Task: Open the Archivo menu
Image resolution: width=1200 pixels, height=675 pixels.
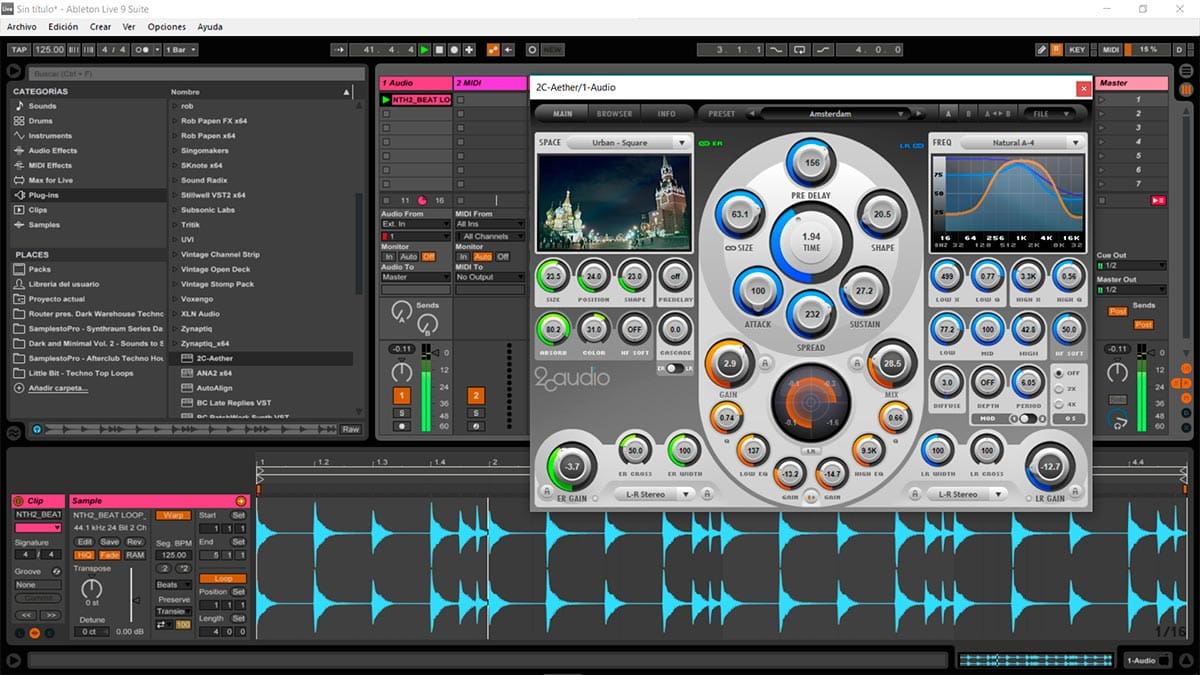Action: (22, 27)
